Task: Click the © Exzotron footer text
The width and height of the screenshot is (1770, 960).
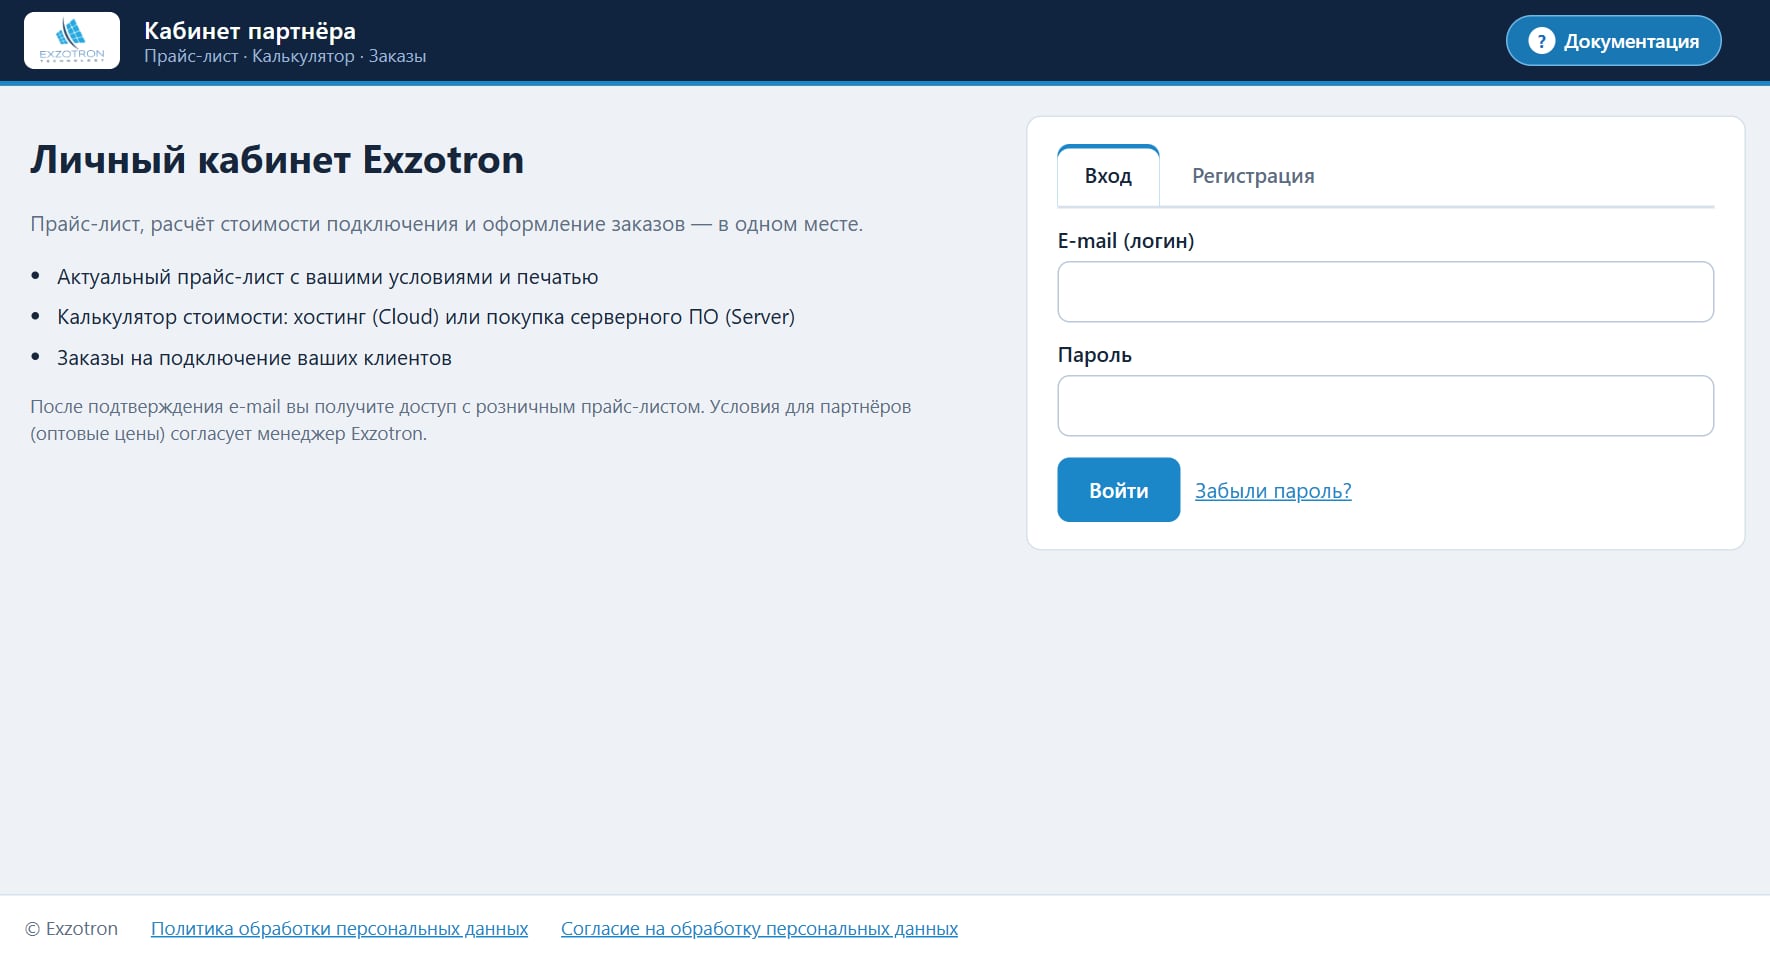Action: tap(72, 929)
